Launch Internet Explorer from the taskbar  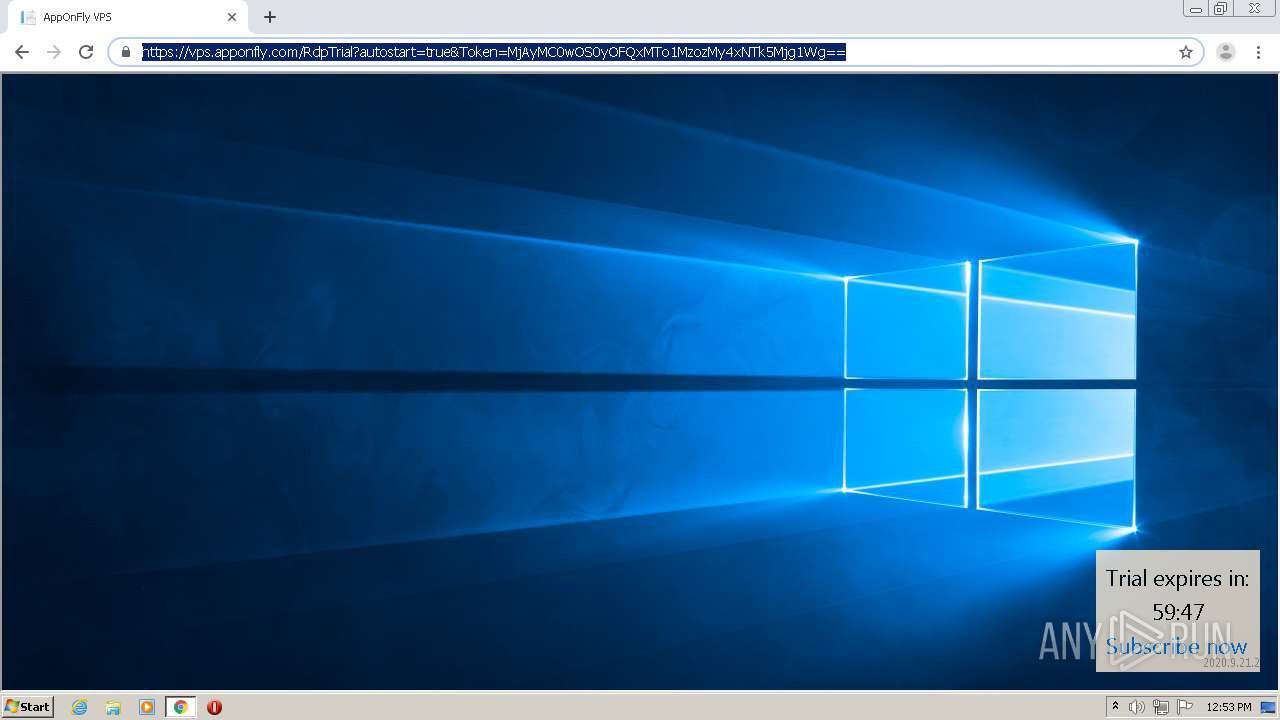(80, 707)
